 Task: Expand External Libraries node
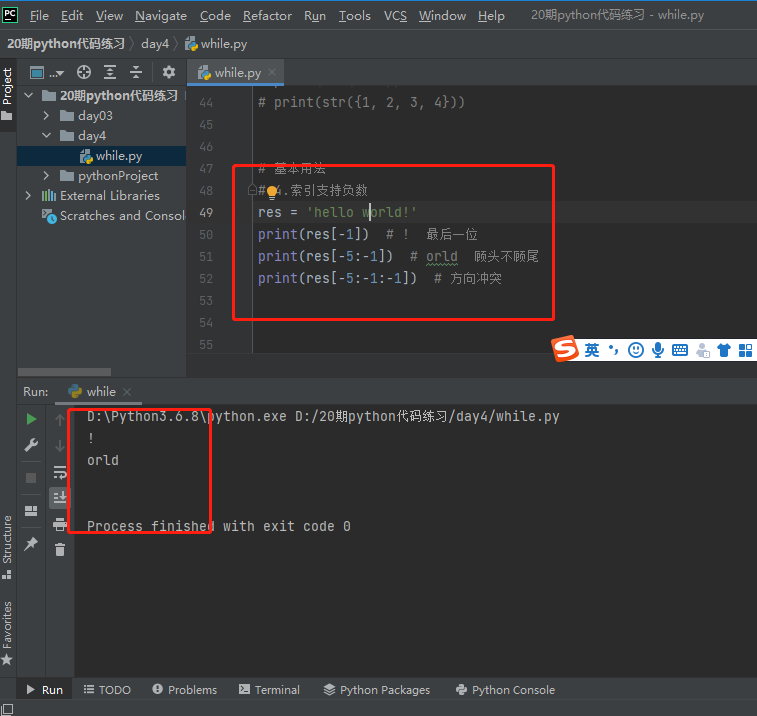pos(28,195)
